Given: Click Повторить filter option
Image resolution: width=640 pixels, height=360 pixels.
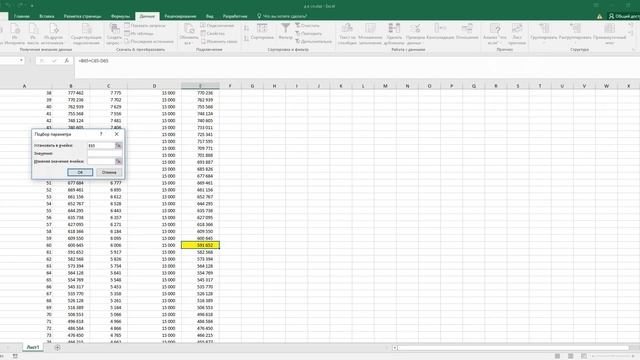Looking at the screenshot, I should pyautogui.click(x=309, y=33).
